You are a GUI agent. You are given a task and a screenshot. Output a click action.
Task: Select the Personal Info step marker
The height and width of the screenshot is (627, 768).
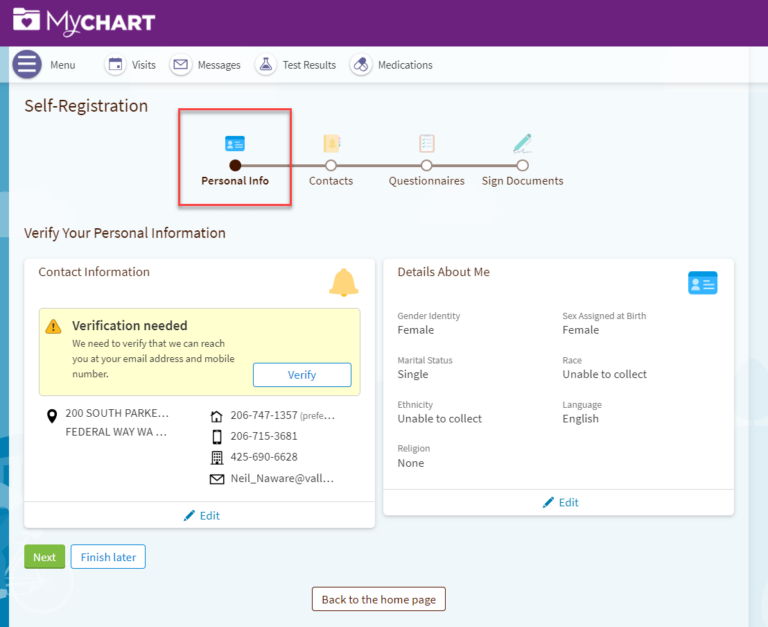tap(235, 166)
